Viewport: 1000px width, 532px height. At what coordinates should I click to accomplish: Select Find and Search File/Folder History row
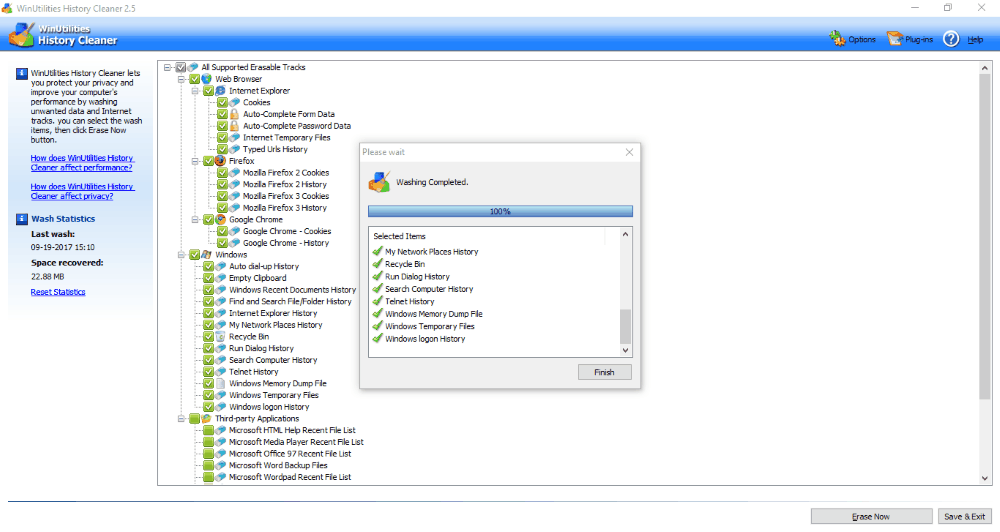[x=290, y=301]
